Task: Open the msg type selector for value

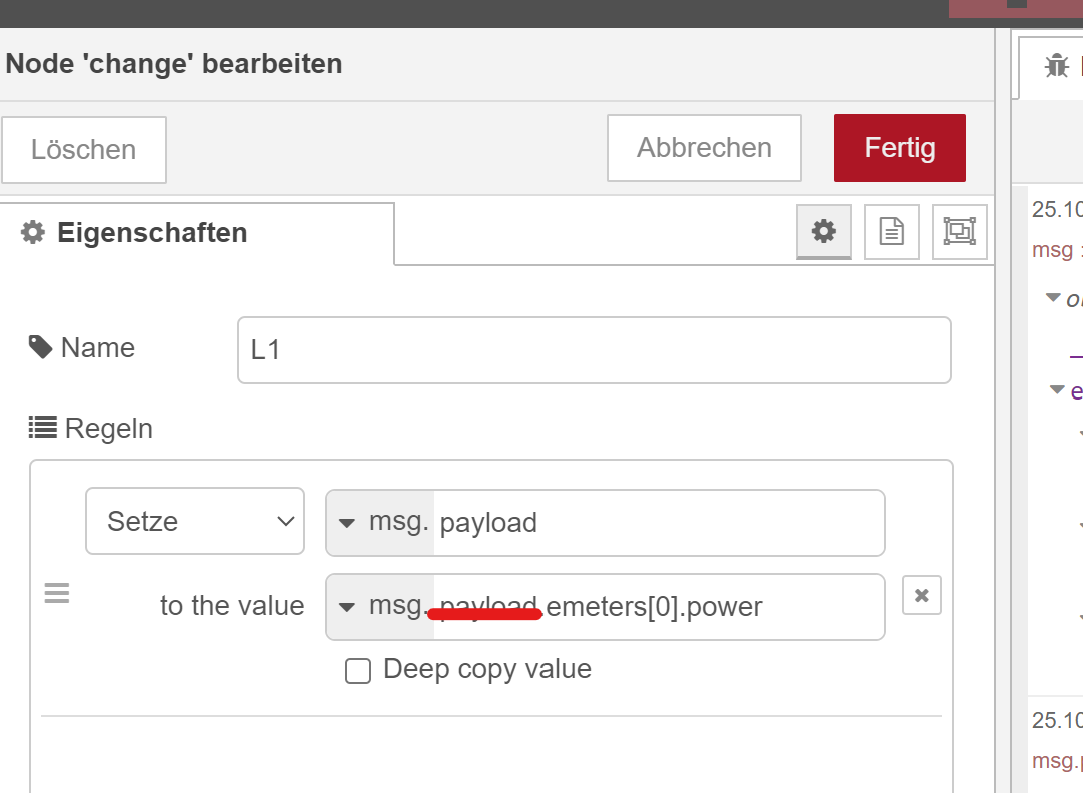Action: tap(380, 607)
